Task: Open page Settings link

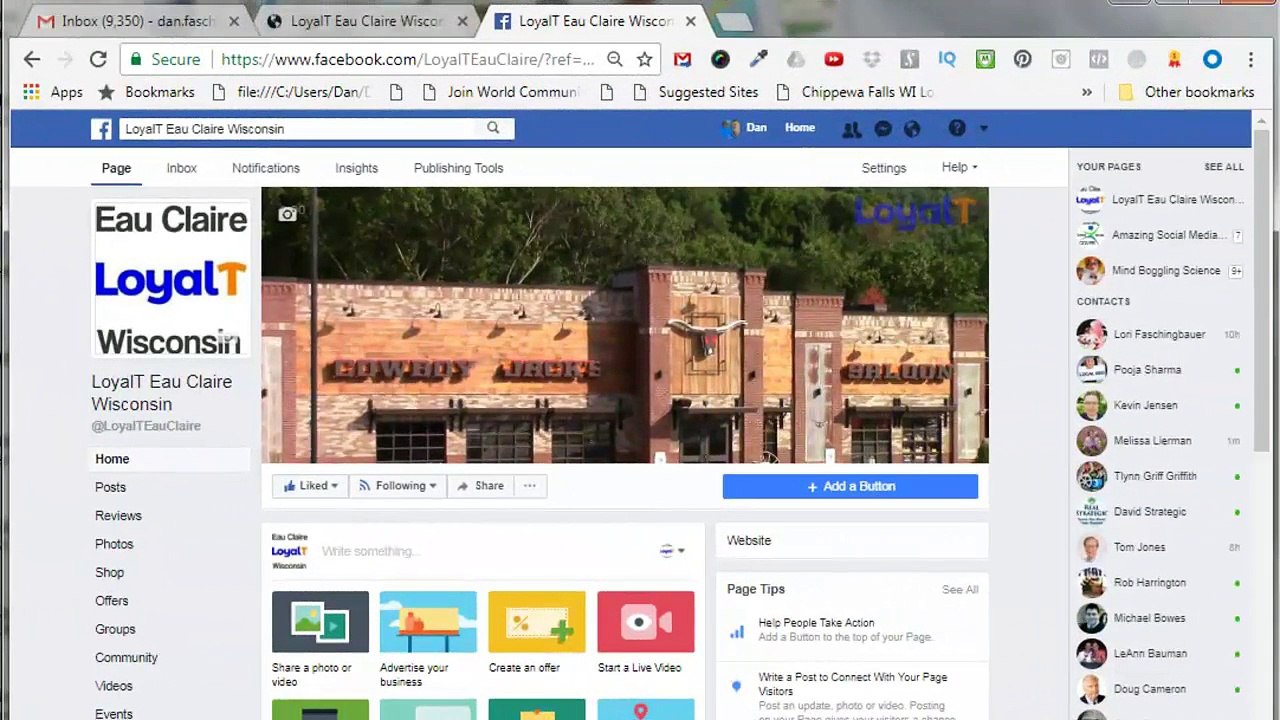Action: (x=884, y=168)
